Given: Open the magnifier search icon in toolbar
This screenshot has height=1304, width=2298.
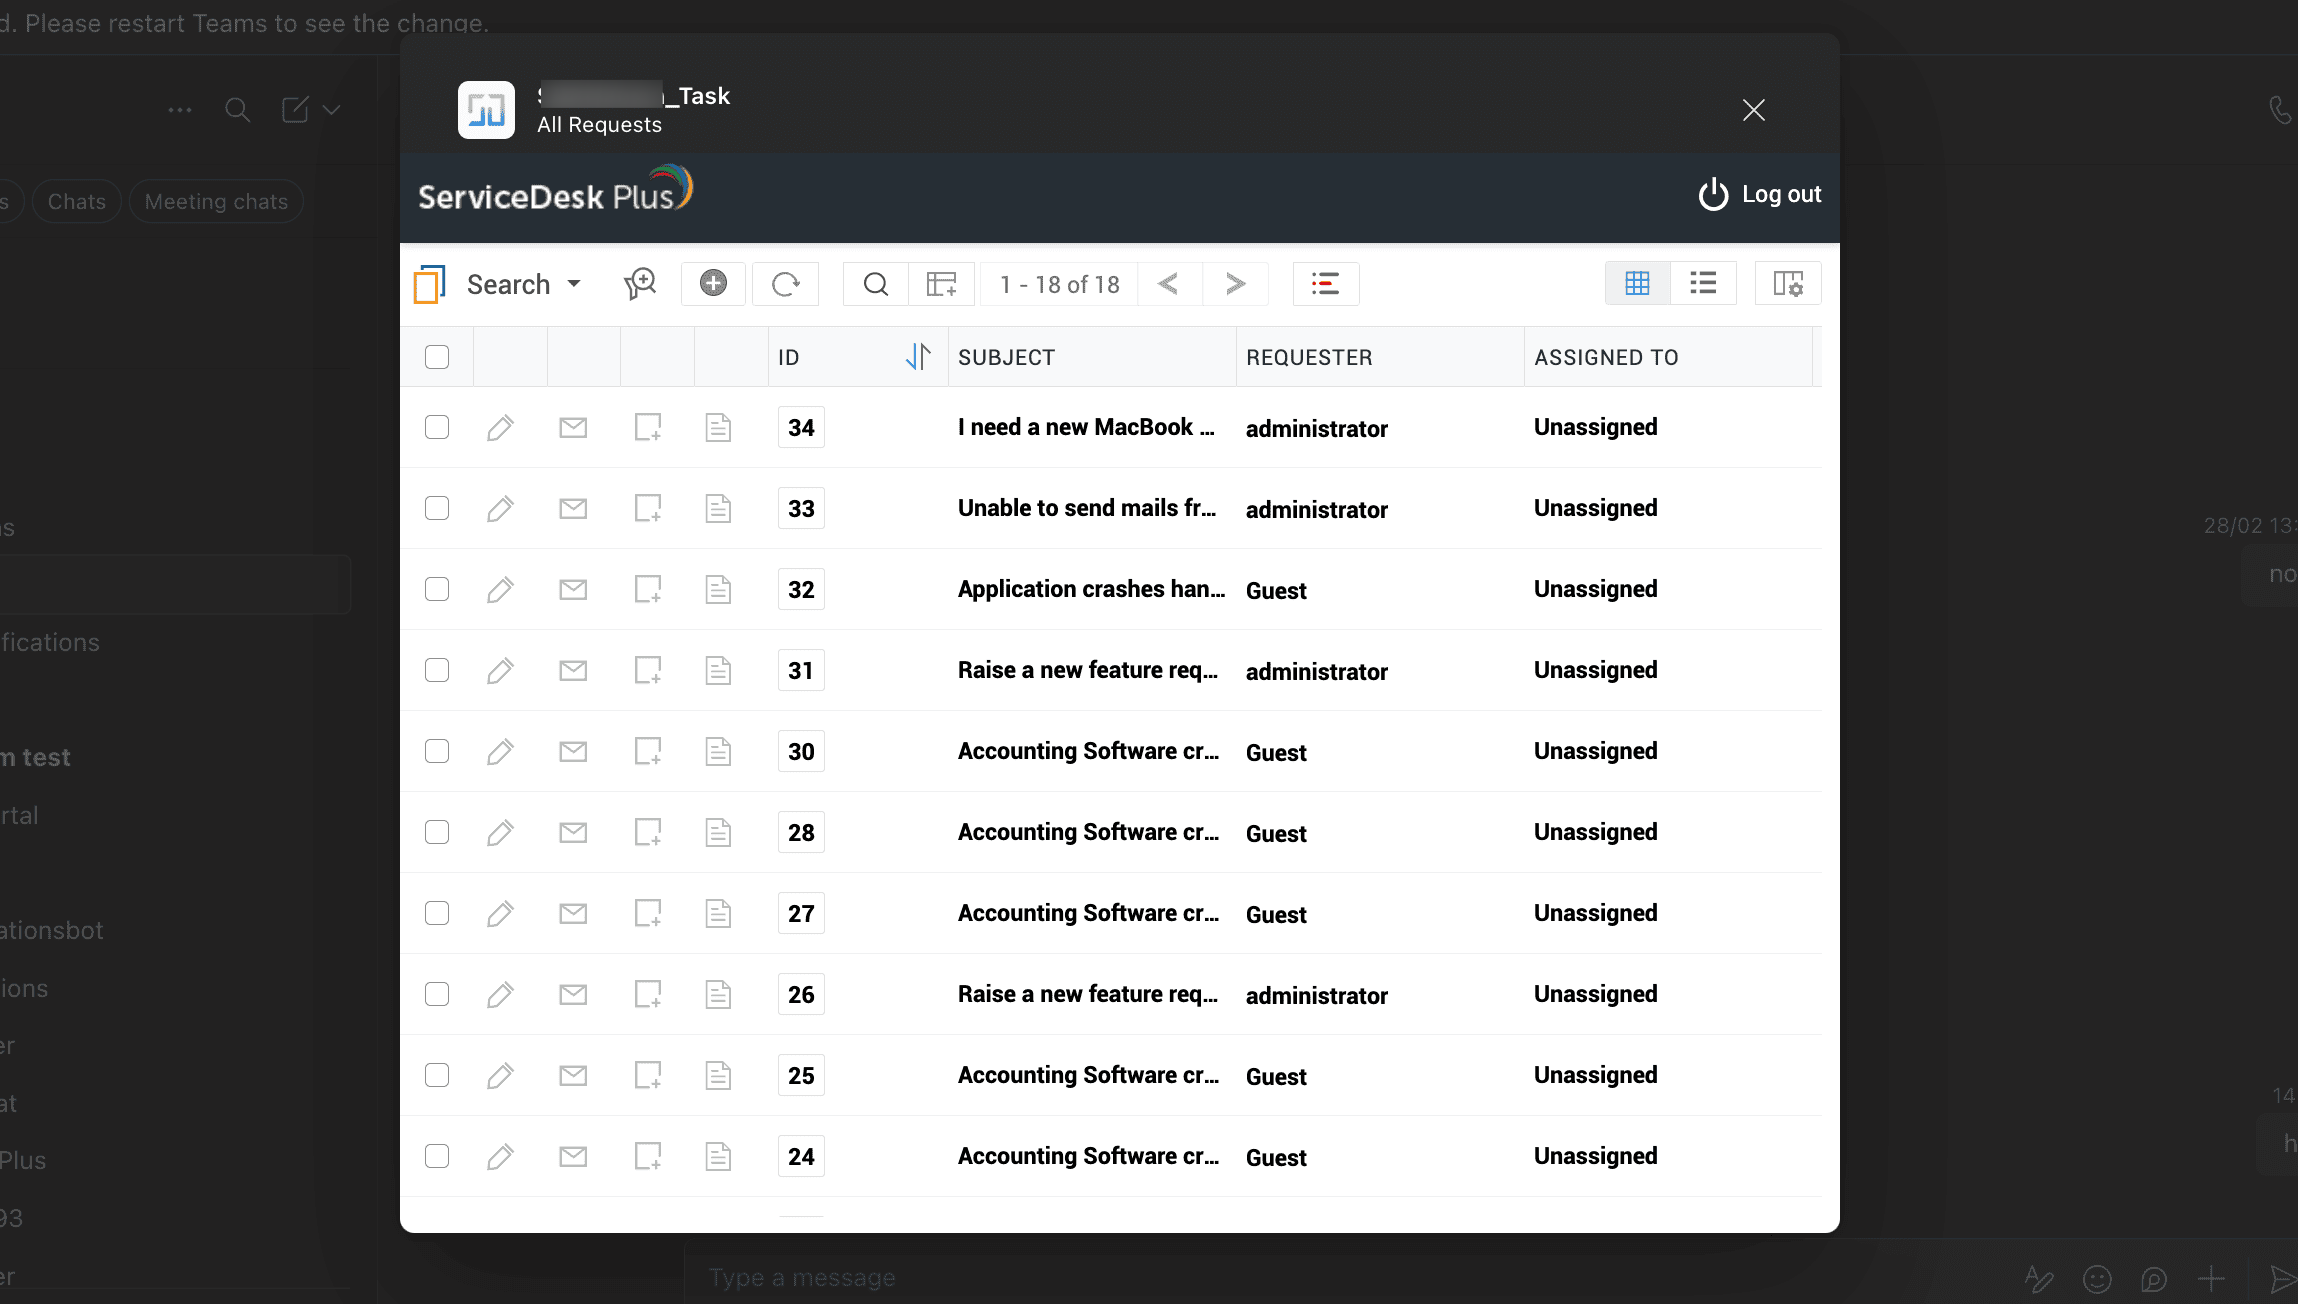Looking at the screenshot, I should pyautogui.click(x=875, y=284).
